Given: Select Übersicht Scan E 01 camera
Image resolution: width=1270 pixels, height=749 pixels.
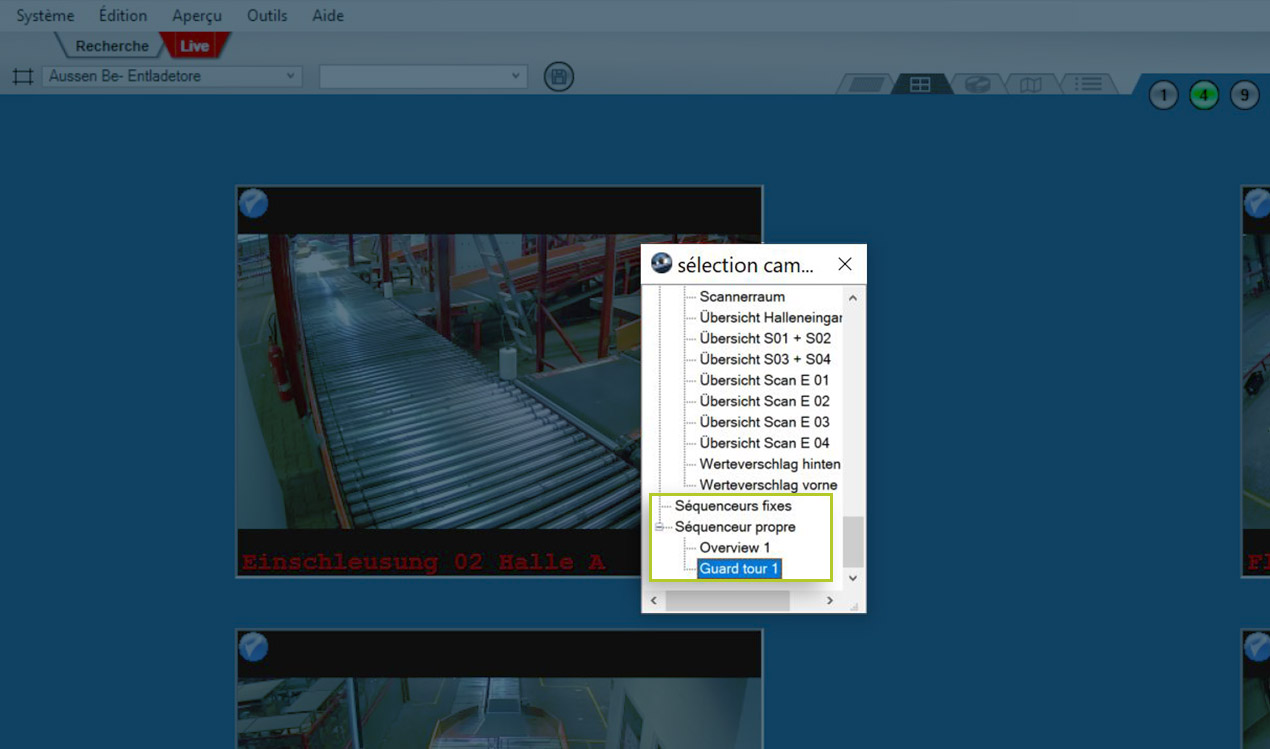Looking at the screenshot, I should [x=764, y=381].
